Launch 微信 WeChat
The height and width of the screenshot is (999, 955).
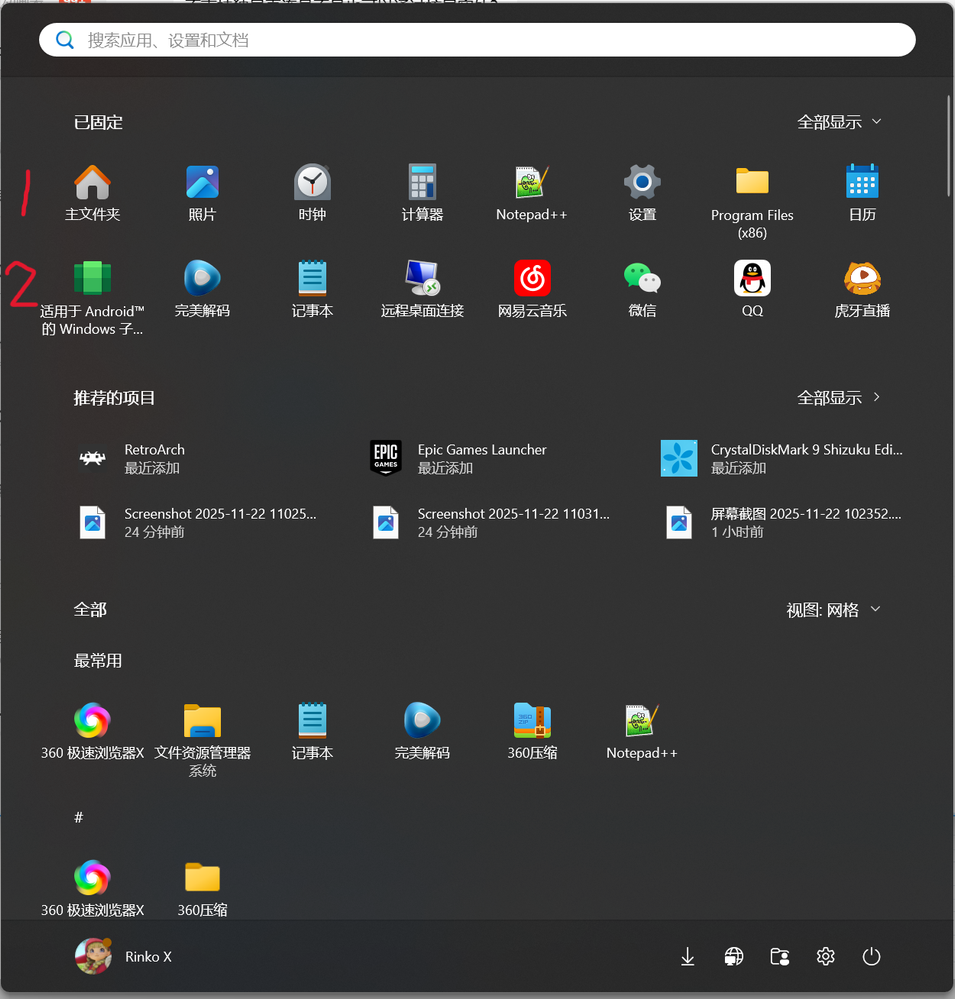(642, 289)
